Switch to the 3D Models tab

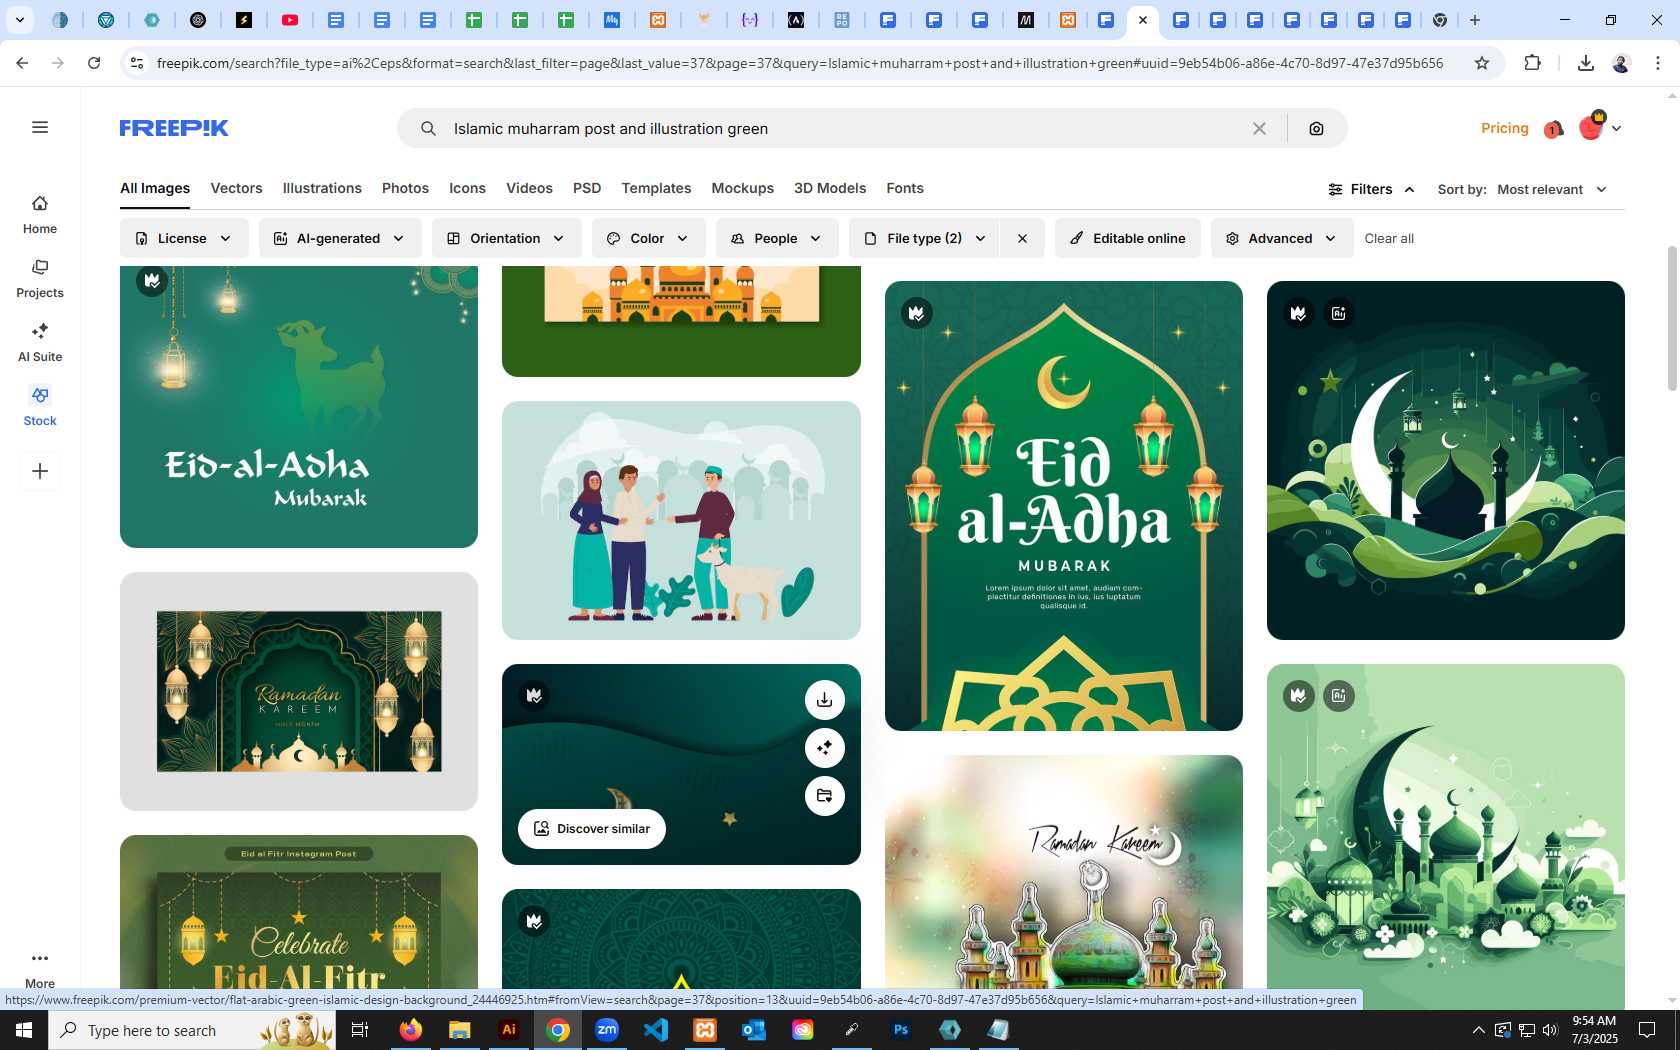click(830, 188)
